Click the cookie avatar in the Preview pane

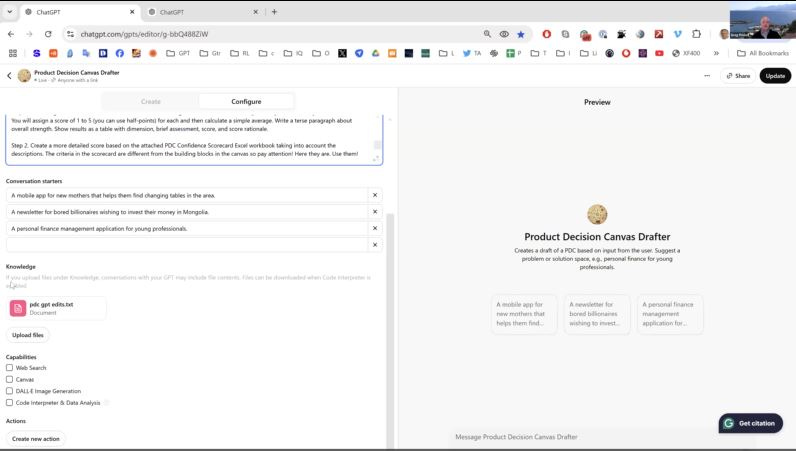coord(597,214)
